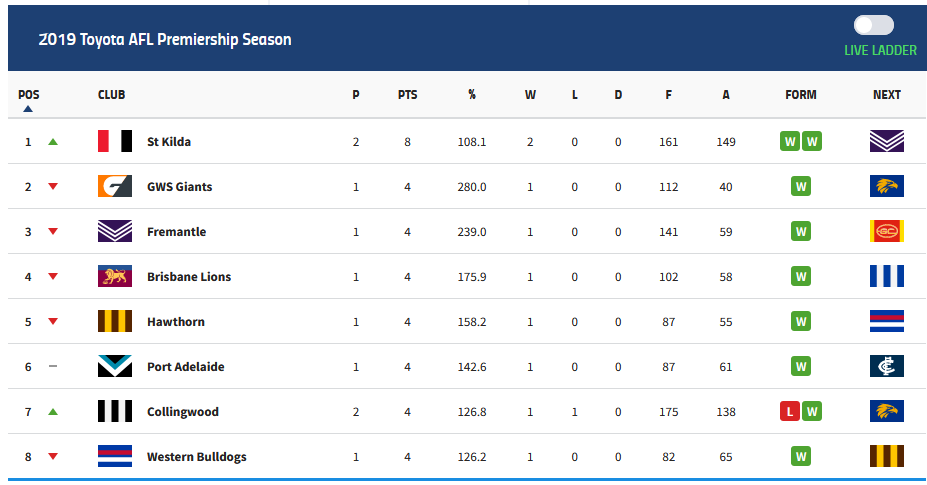The height and width of the screenshot is (485, 927).
Task: Click the Hawthorn club logo
Action: click(115, 322)
